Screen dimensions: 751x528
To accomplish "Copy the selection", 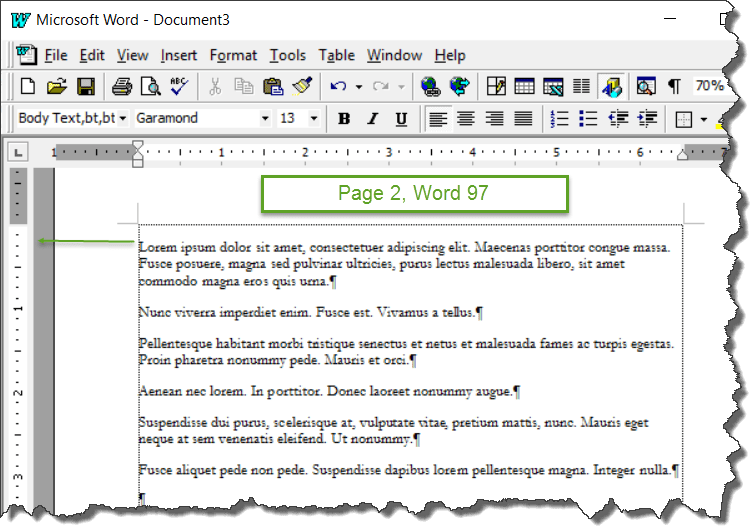I will [244, 87].
